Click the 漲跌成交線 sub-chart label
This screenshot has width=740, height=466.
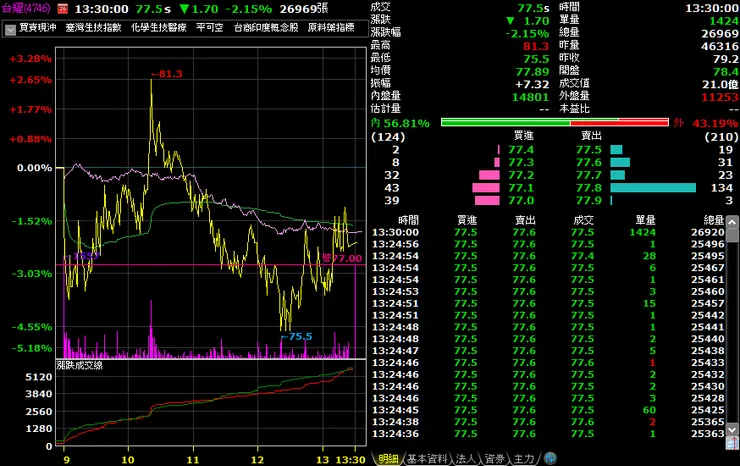pos(80,365)
